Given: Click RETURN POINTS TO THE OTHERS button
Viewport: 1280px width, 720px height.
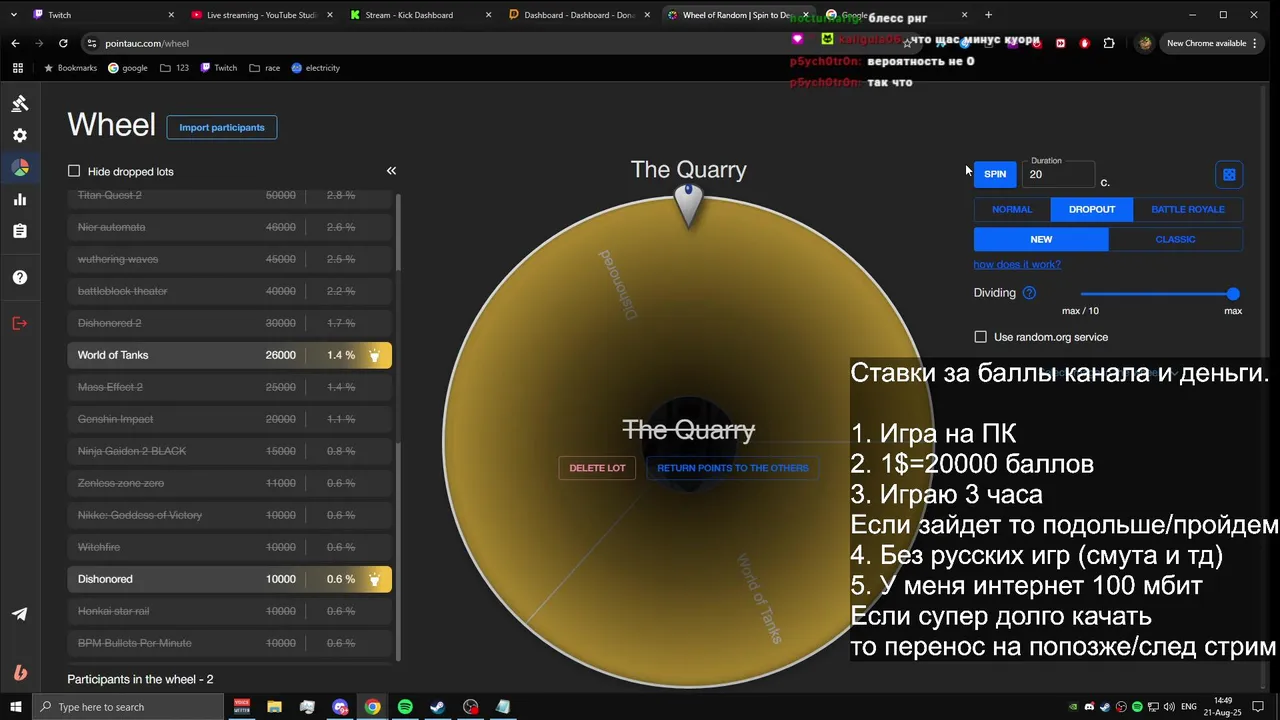Looking at the screenshot, I should coord(733,468).
